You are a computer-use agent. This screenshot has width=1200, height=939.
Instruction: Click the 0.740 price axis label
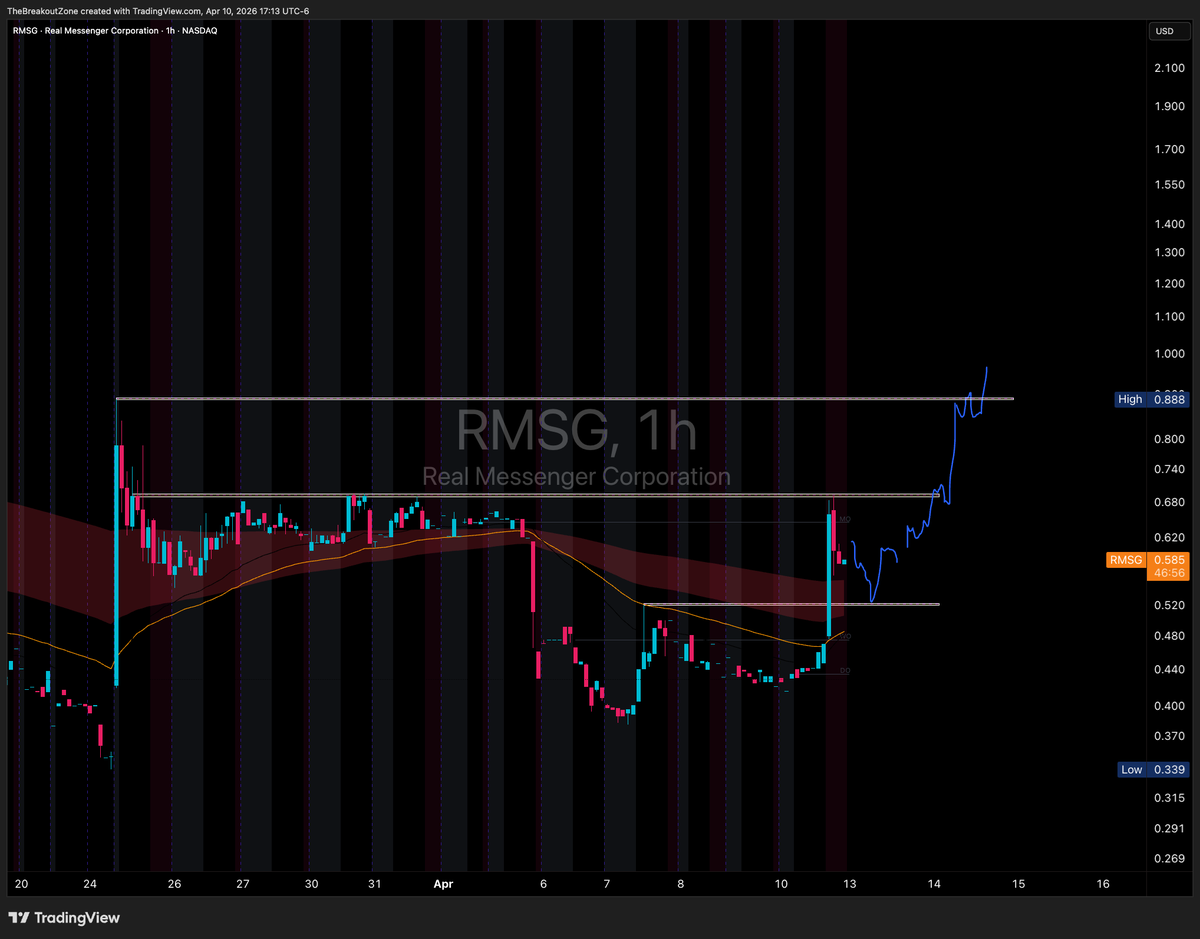pyautogui.click(x=1169, y=469)
